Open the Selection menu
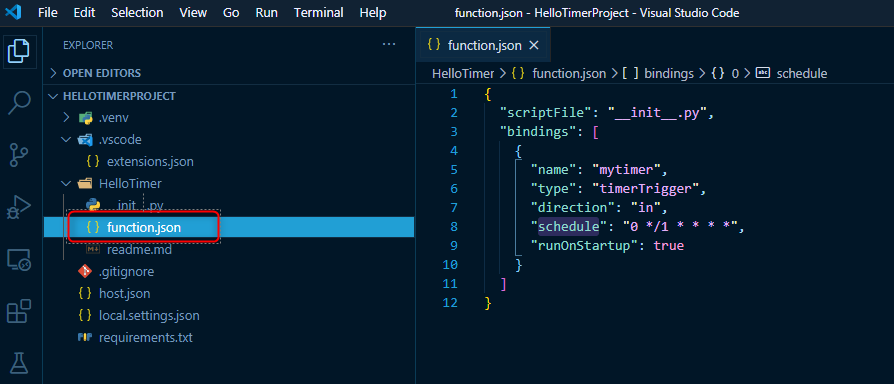Image resolution: width=894 pixels, height=384 pixels. pyautogui.click(x=137, y=13)
